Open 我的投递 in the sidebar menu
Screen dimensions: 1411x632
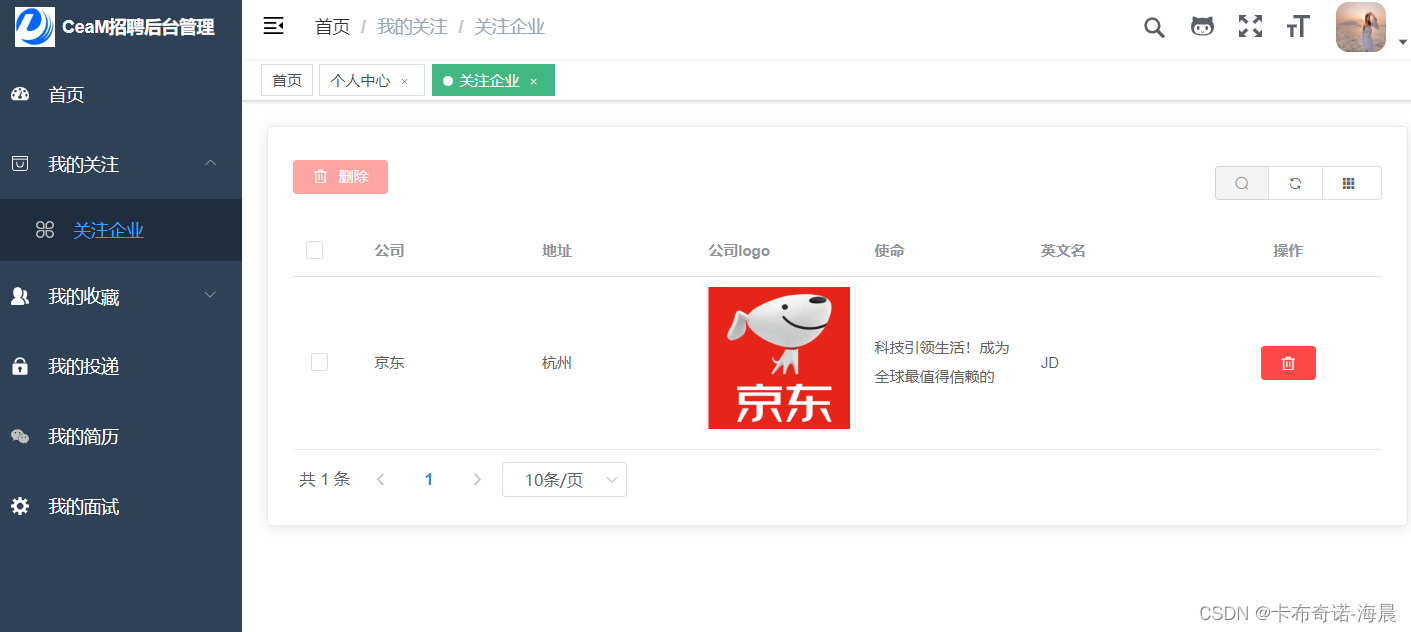(121, 366)
